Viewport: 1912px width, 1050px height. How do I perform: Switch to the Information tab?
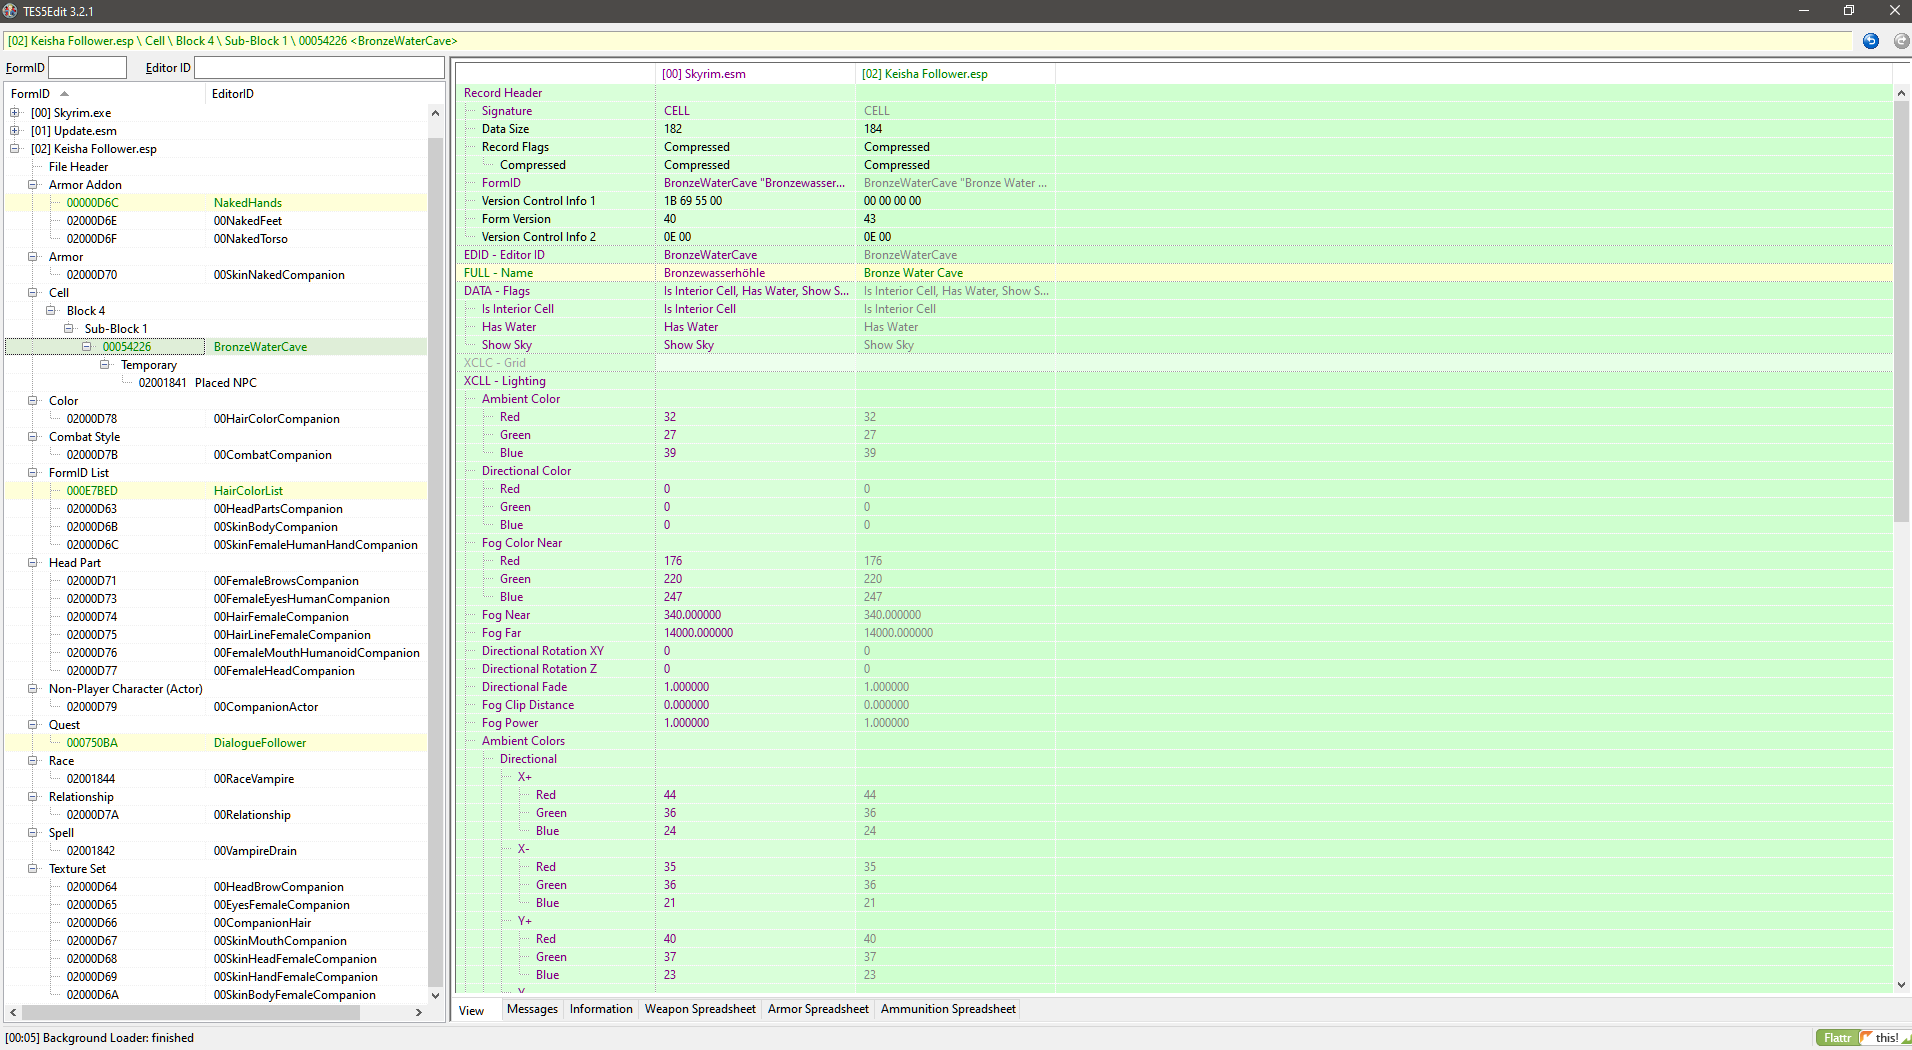click(x=601, y=1009)
